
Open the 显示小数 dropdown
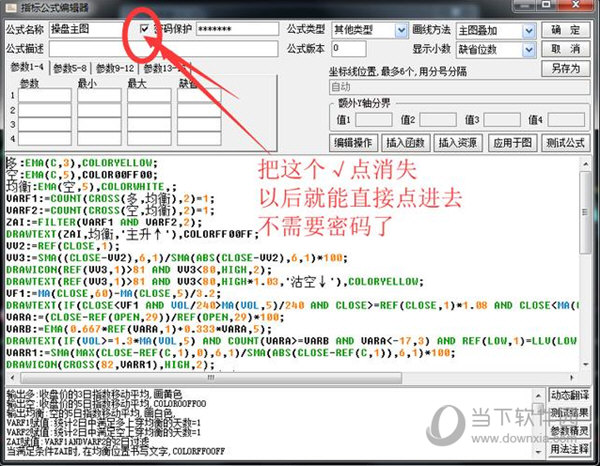tap(496, 48)
